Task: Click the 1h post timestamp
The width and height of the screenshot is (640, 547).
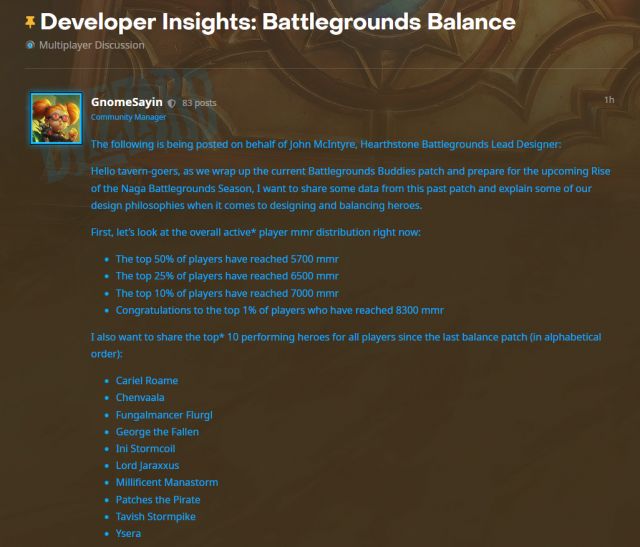Action: [609, 100]
